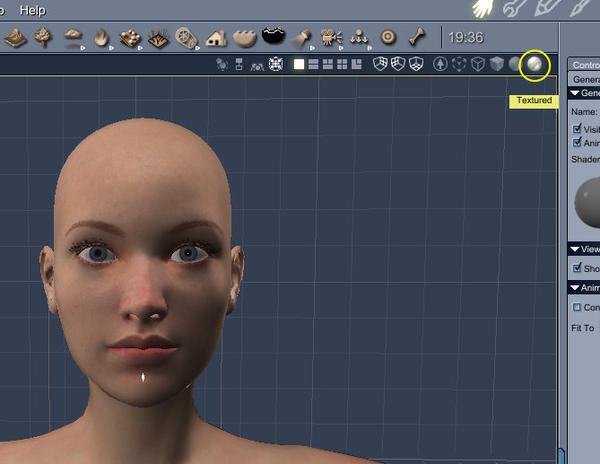Select the grass hair tool icon

158,39
